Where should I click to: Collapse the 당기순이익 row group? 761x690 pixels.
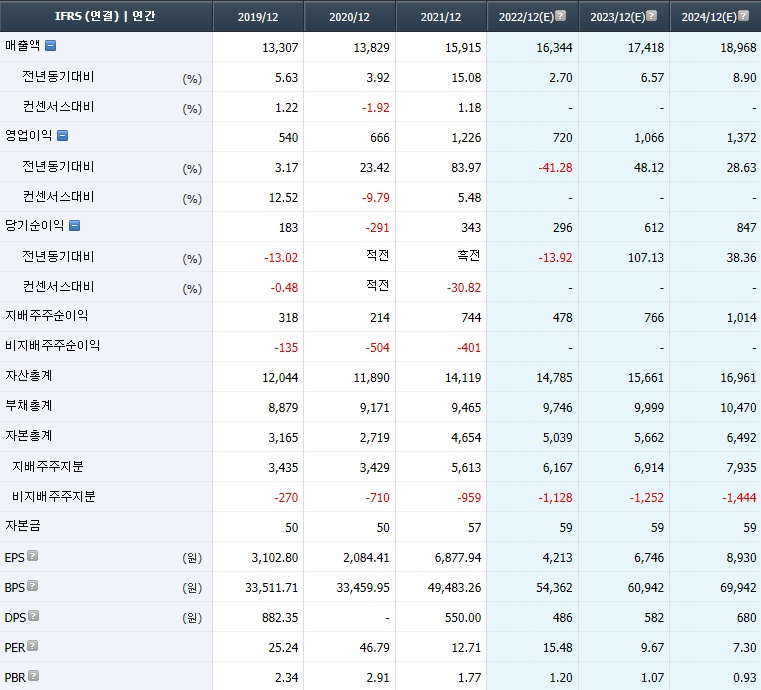(x=74, y=226)
